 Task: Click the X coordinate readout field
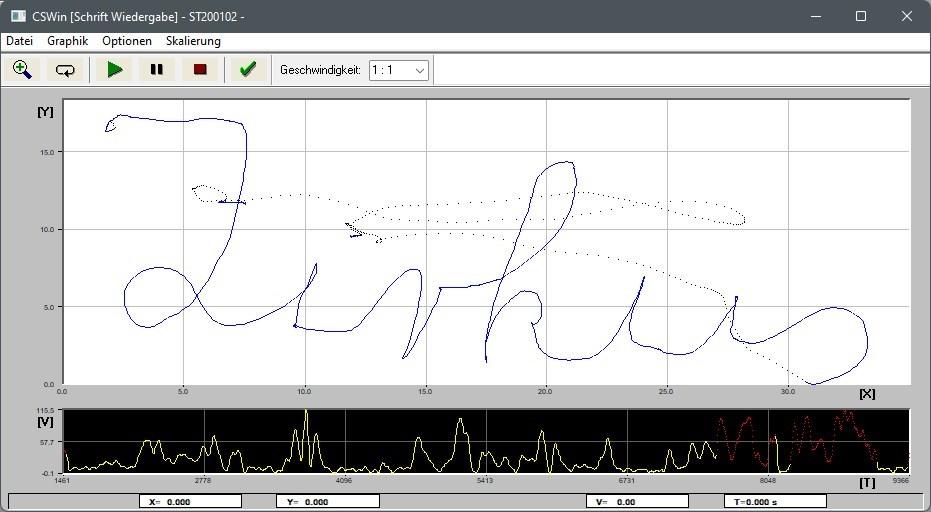coord(190,502)
